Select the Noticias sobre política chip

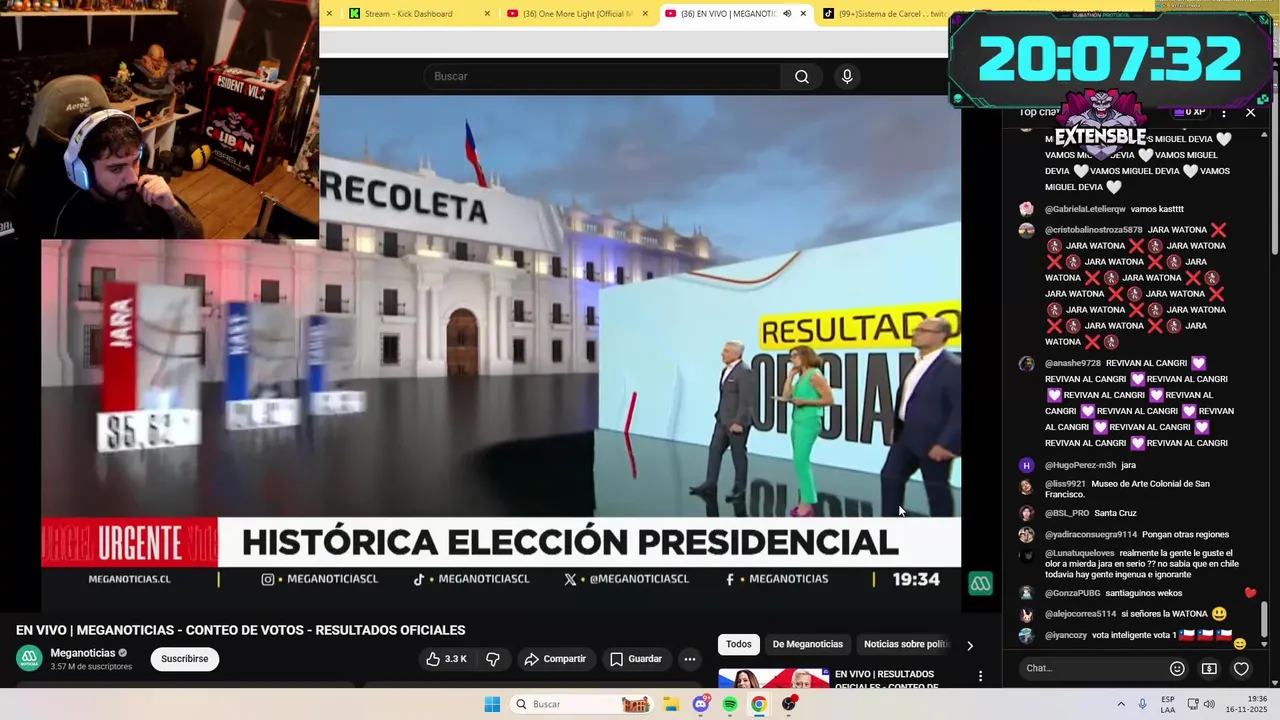pyautogui.click(x=905, y=644)
